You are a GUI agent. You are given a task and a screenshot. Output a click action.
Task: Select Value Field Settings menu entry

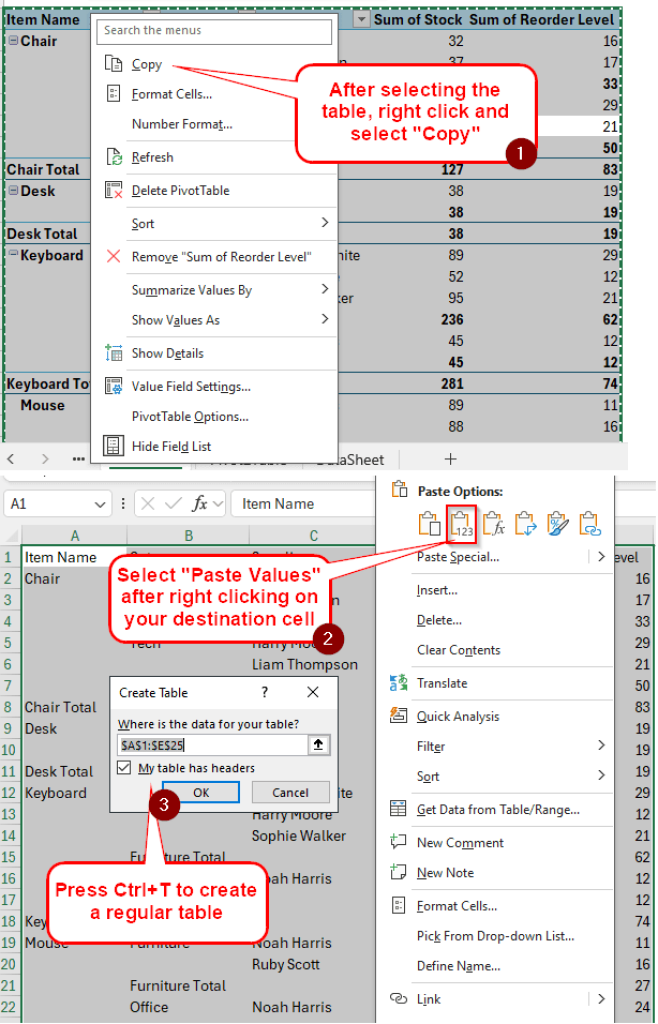[190, 386]
